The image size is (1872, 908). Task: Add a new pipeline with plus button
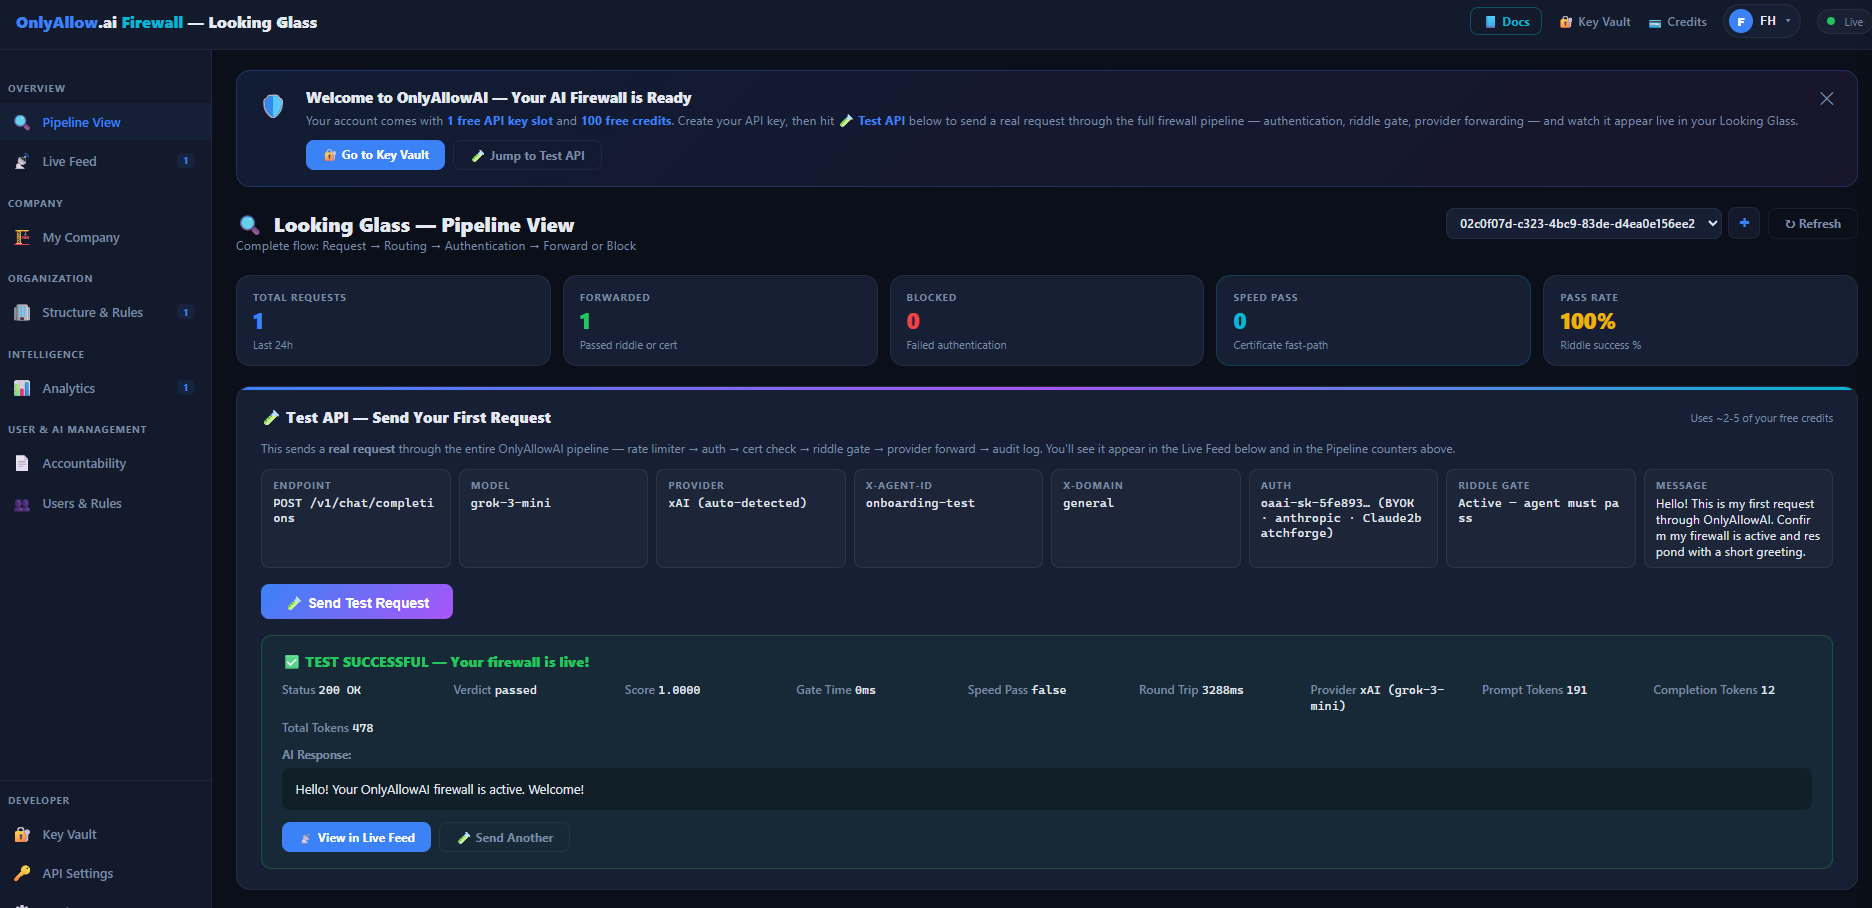pyautogui.click(x=1744, y=224)
